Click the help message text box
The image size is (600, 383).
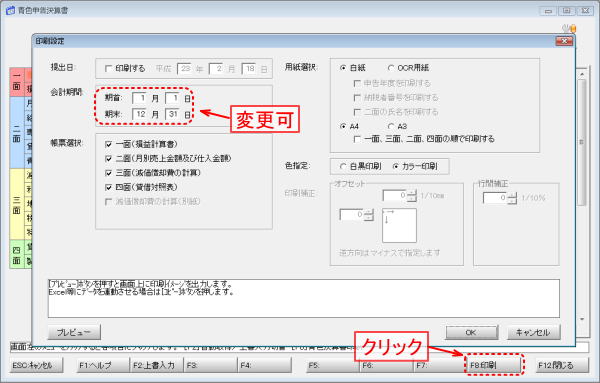tap(303, 298)
